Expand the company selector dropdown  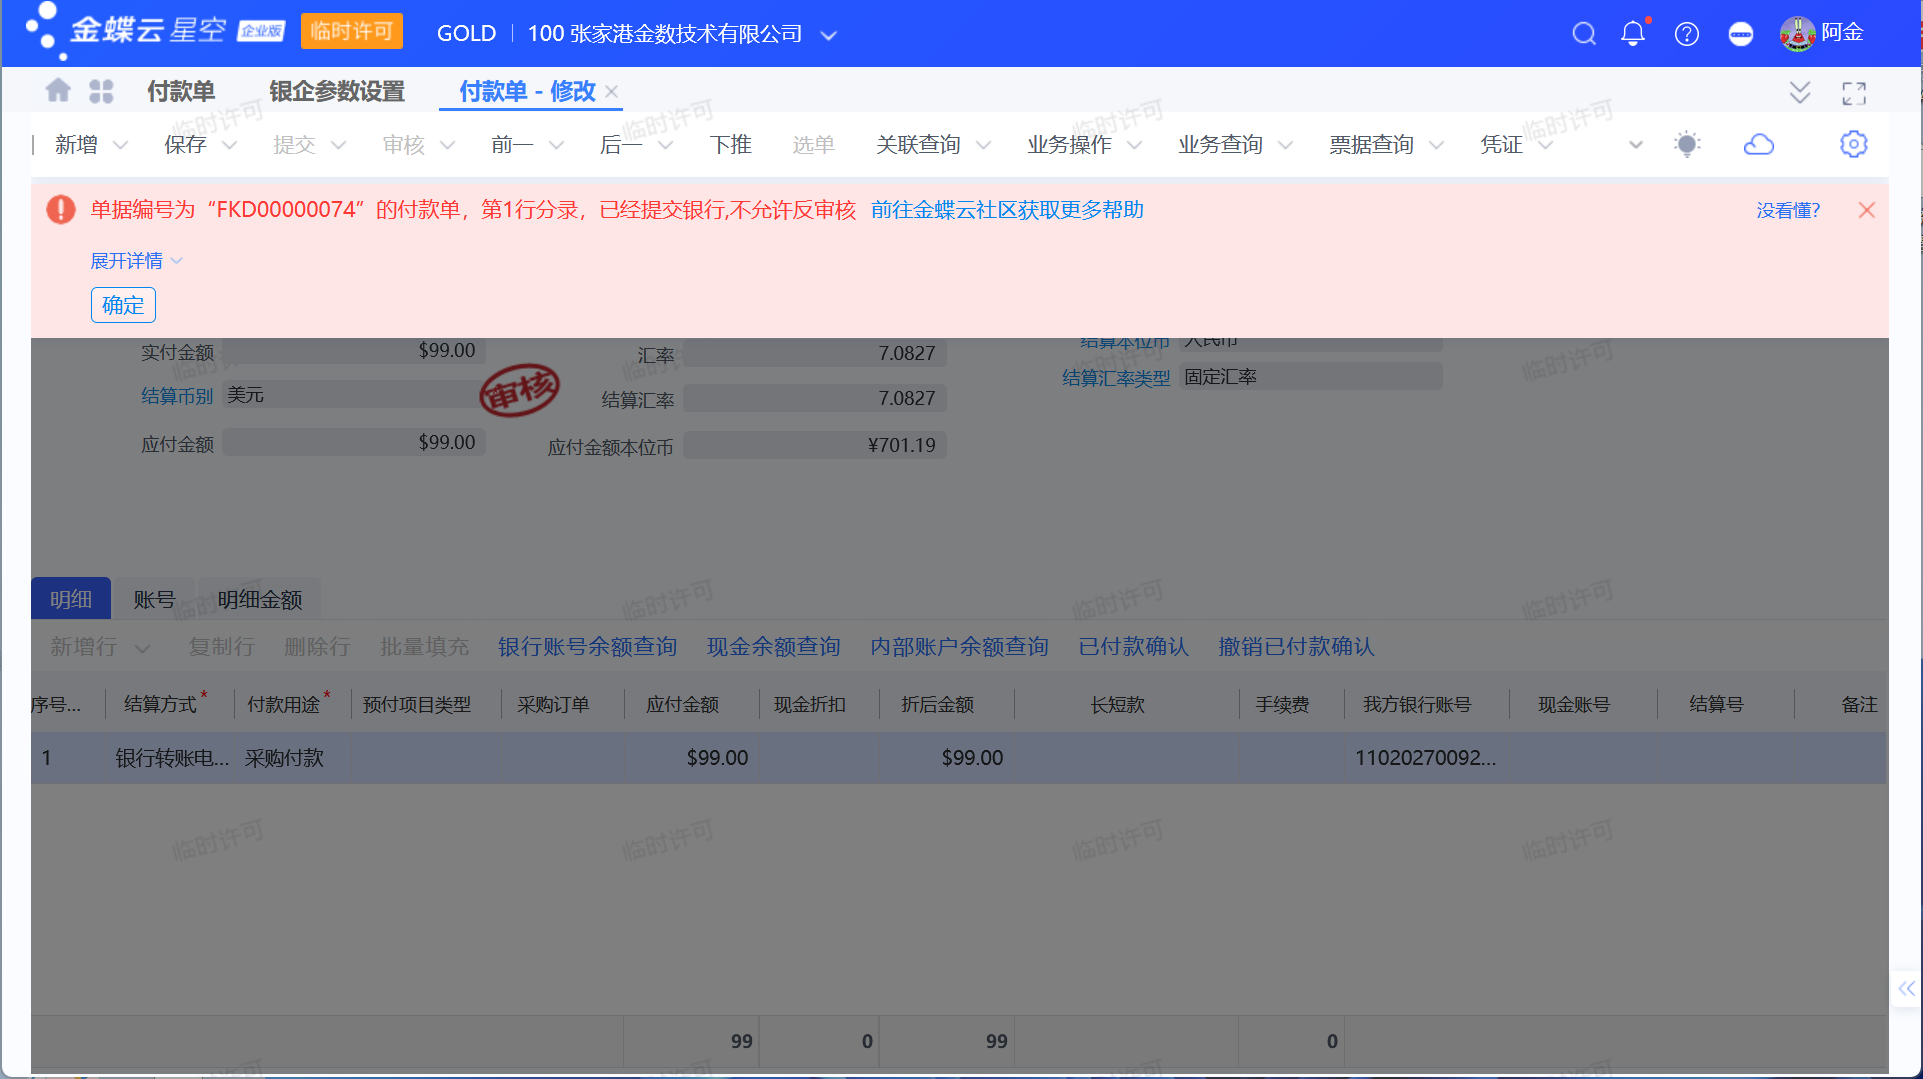click(x=828, y=35)
